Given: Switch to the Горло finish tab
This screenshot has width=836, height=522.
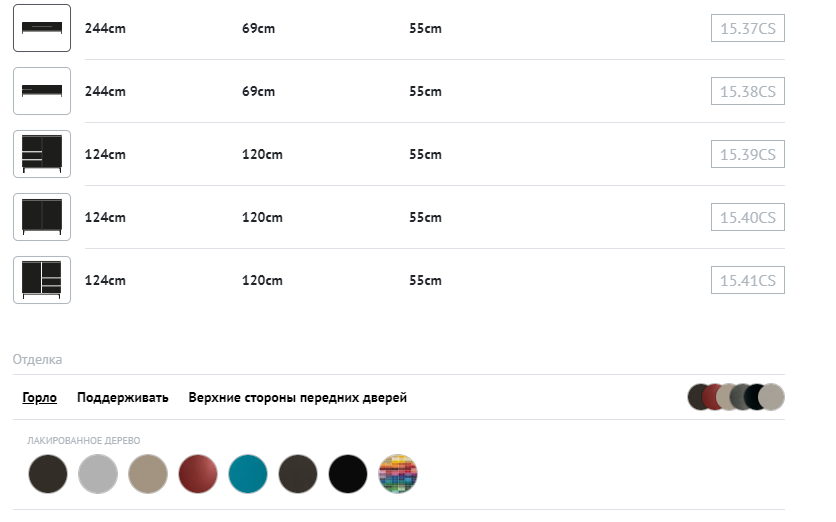Looking at the screenshot, I should point(40,398).
